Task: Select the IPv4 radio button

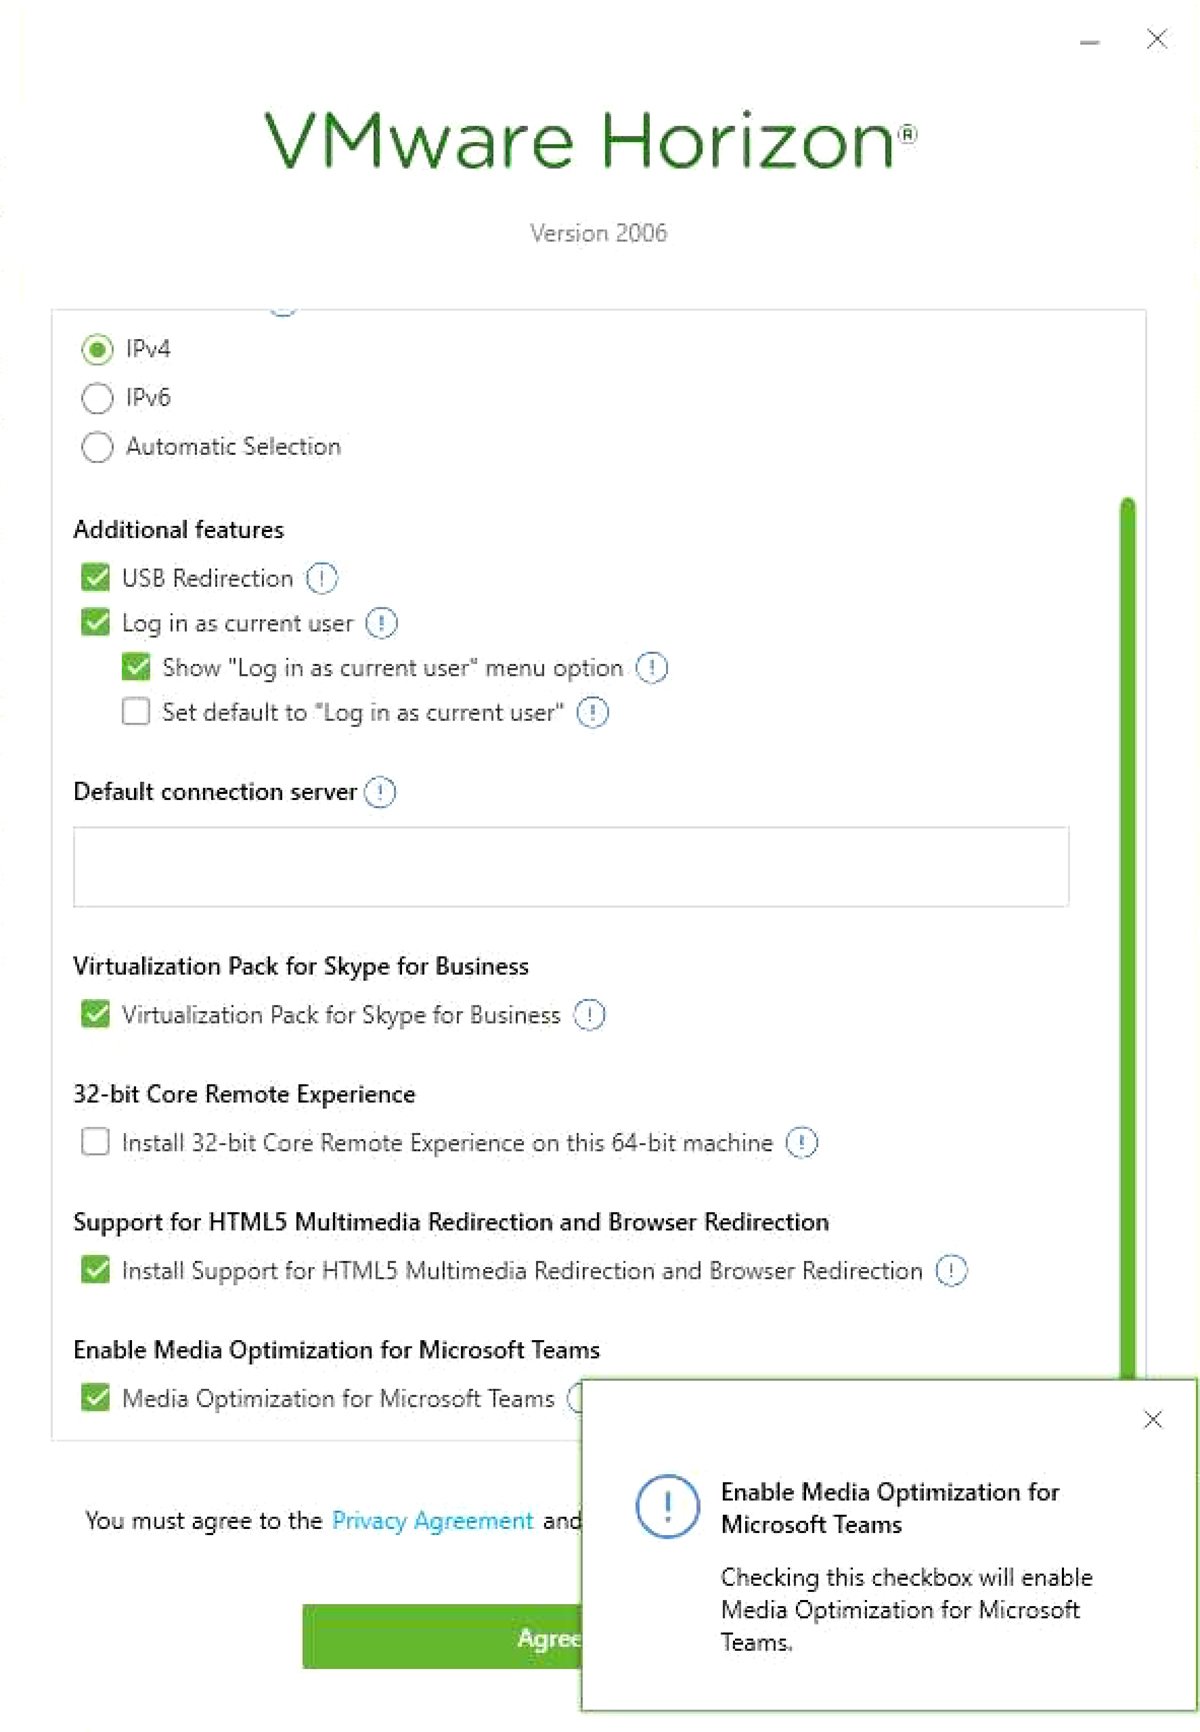Action: point(97,349)
